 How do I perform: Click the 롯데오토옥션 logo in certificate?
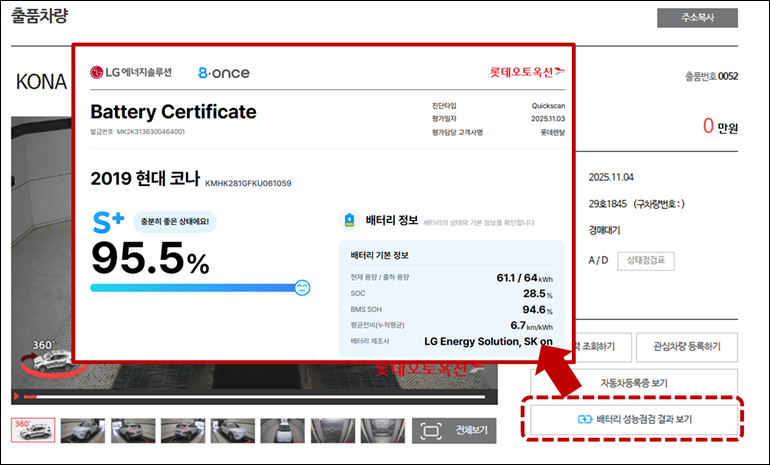point(527,72)
